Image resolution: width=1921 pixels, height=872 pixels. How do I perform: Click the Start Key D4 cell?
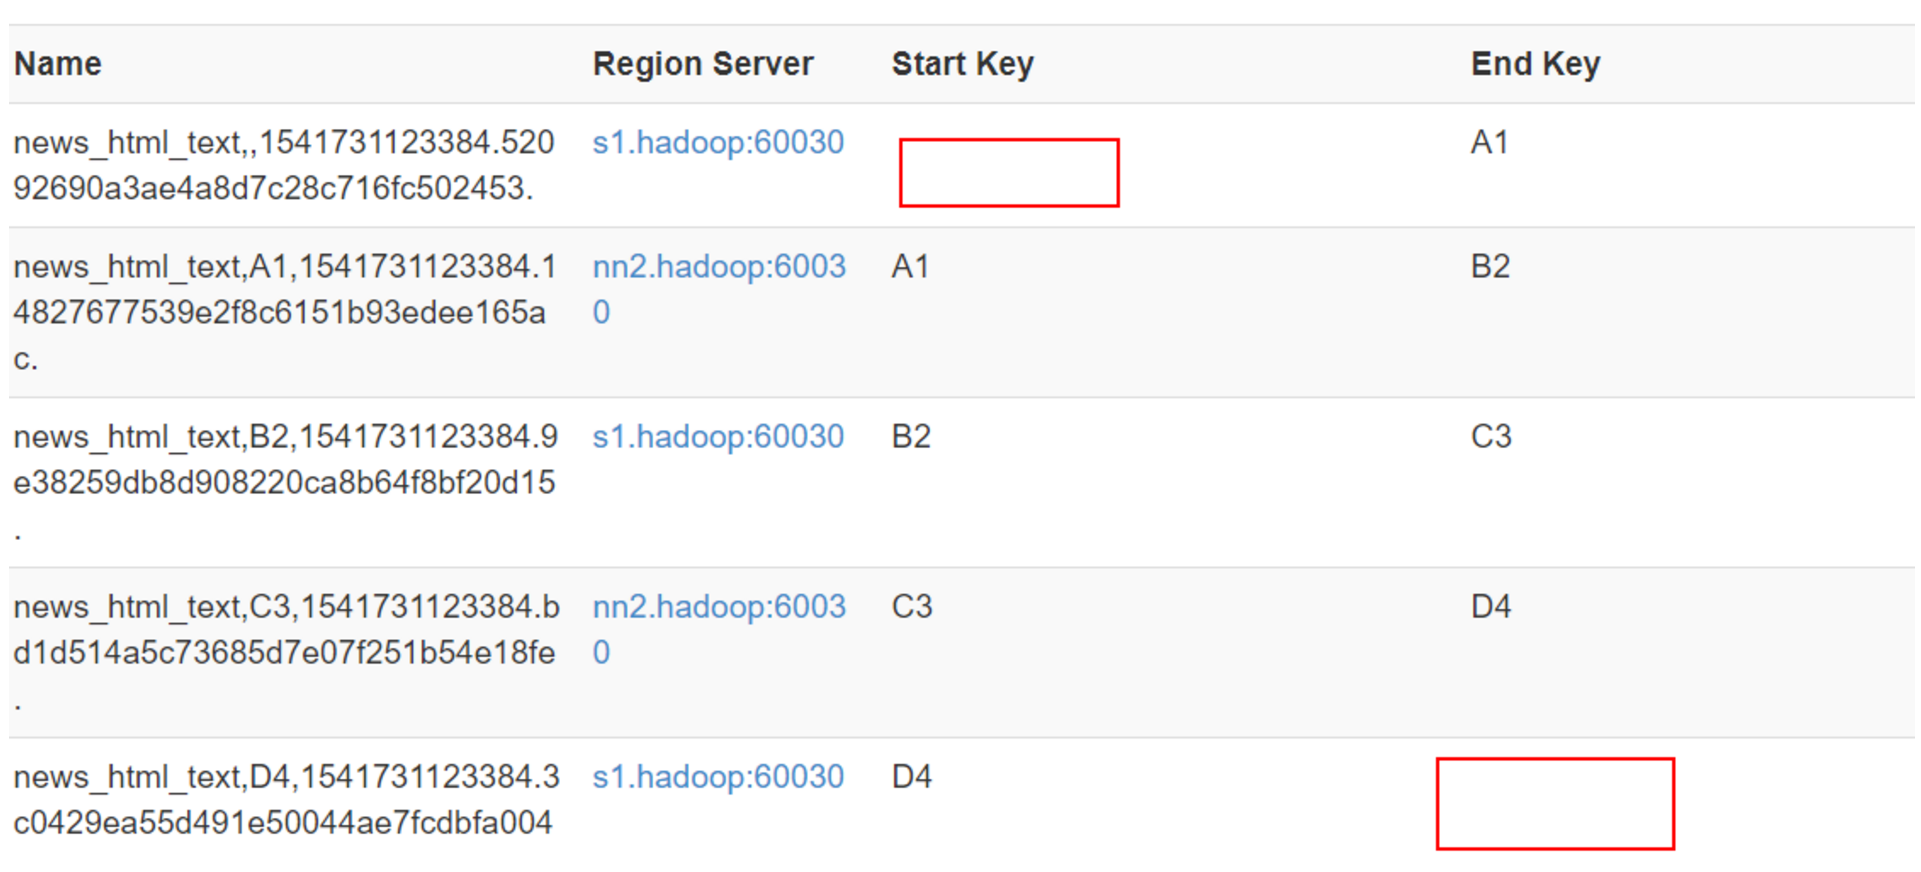pyautogui.click(x=912, y=777)
